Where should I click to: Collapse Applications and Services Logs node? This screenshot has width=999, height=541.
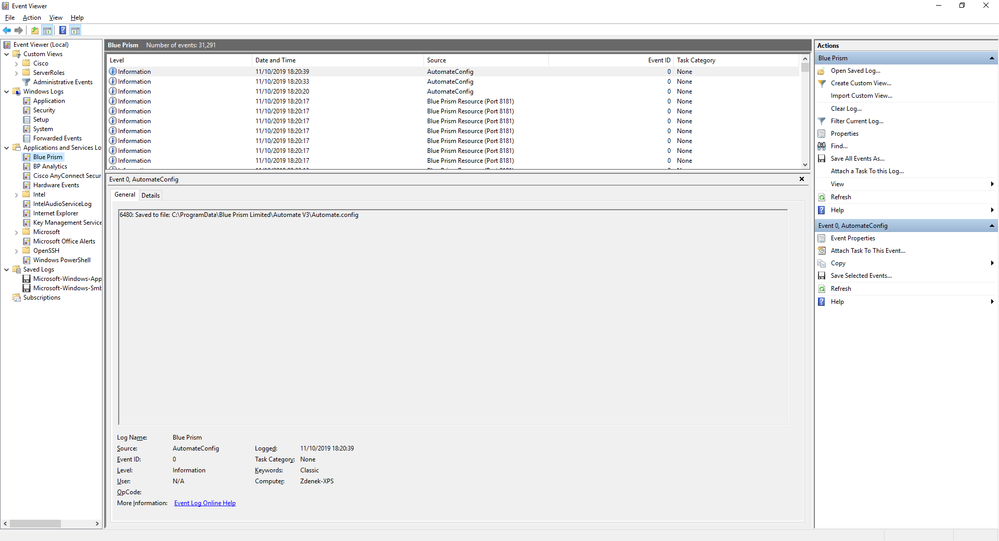pos(7,148)
